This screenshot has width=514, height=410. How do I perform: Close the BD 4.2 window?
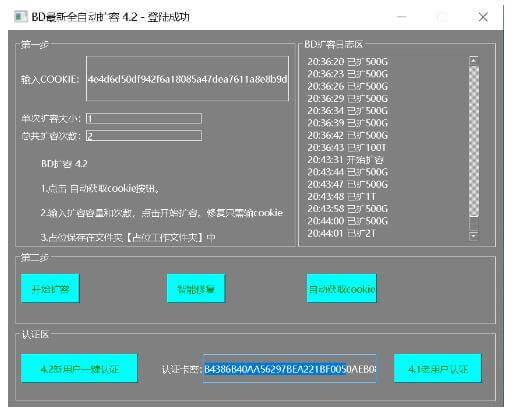tap(483, 17)
